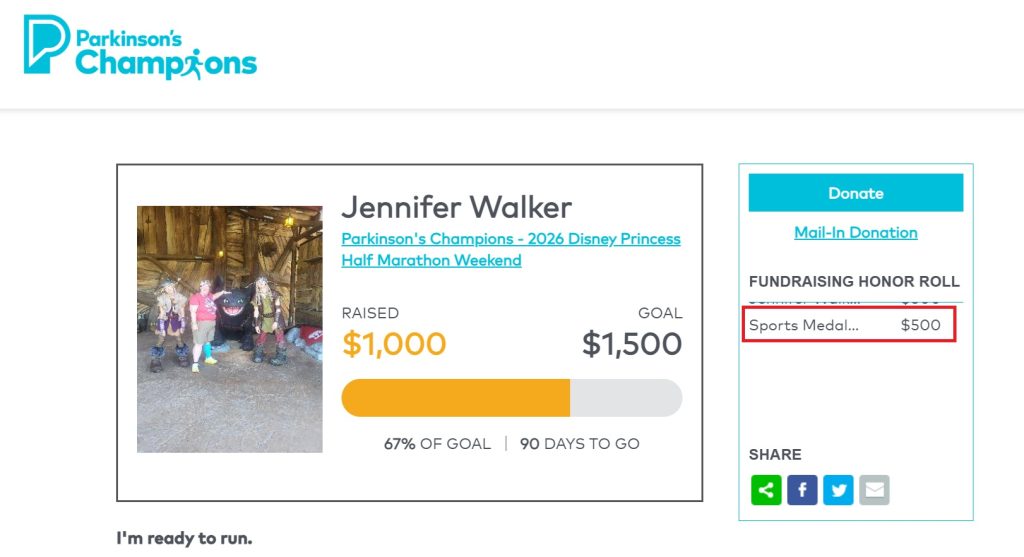This screenshot has height=557, width=1024.
Task: Share via the email envelope icon
Action: coord(874,490)
